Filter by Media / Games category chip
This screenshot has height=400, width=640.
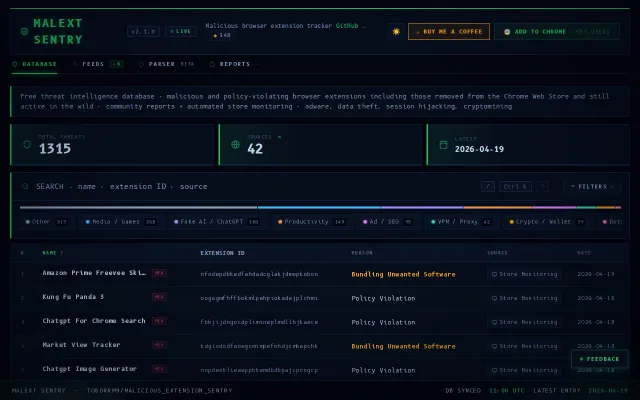[x=120, y=222]
